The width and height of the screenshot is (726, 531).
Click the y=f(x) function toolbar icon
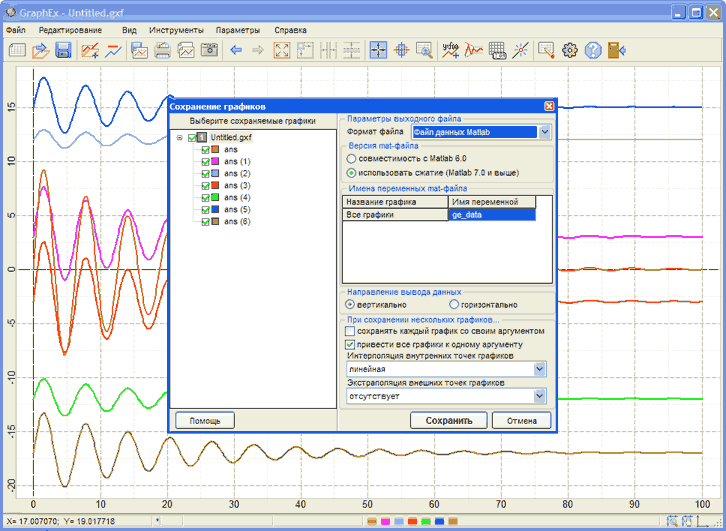coord(451,50)
